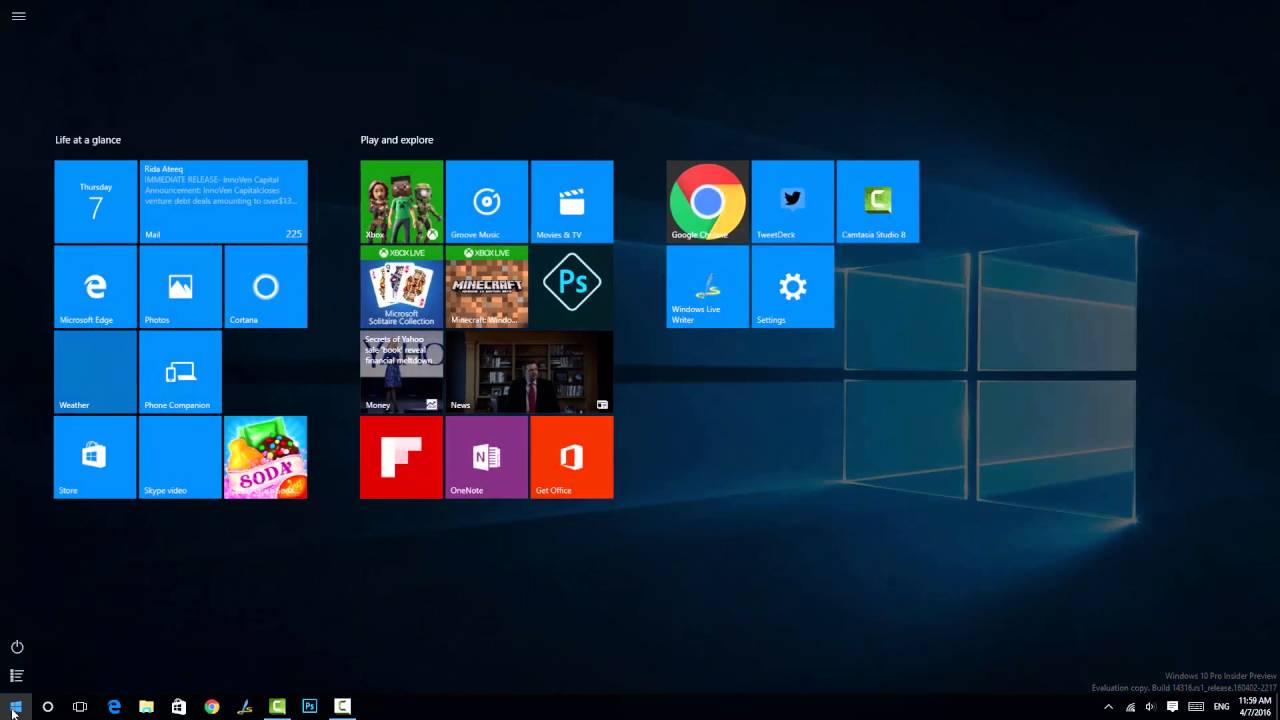This screenshot has width=1280, height=720.
Task: Switch to Photoshop on the taskbar
Action: [310, 707]
